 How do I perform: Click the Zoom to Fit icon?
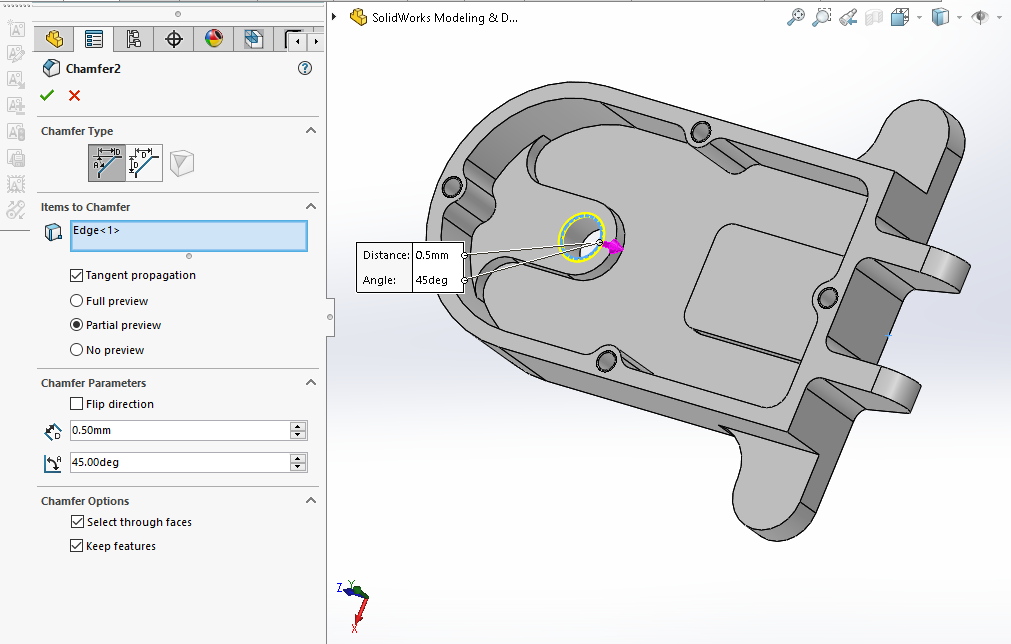click(796, 17)
